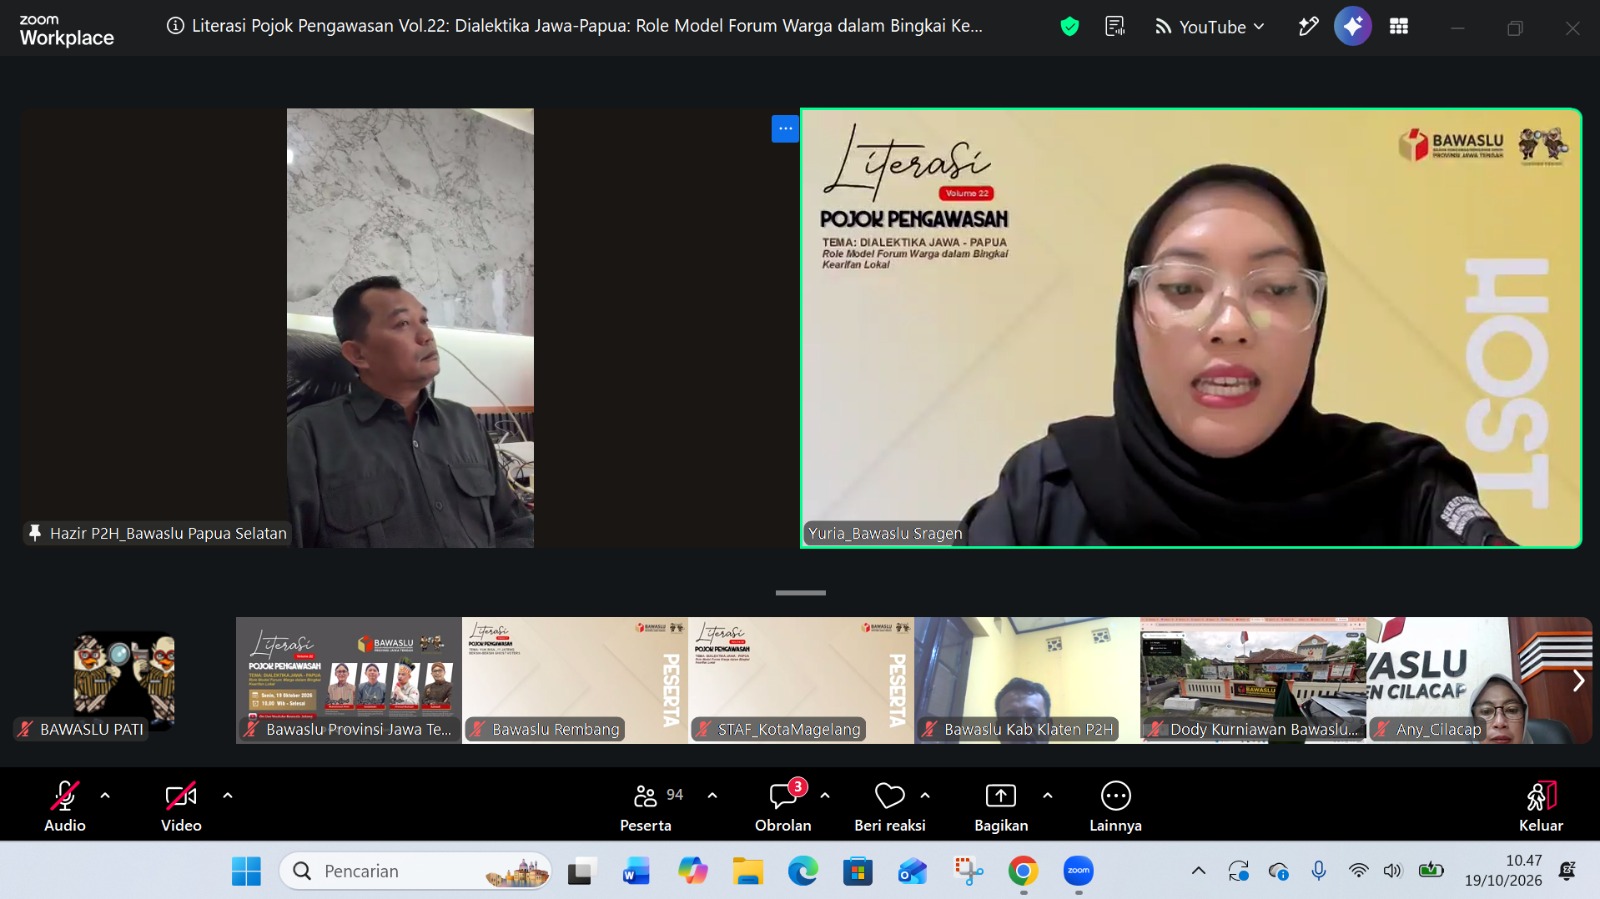Click the Keluar leave meeting button
Screen dimensions: 1600x899
1541,807
